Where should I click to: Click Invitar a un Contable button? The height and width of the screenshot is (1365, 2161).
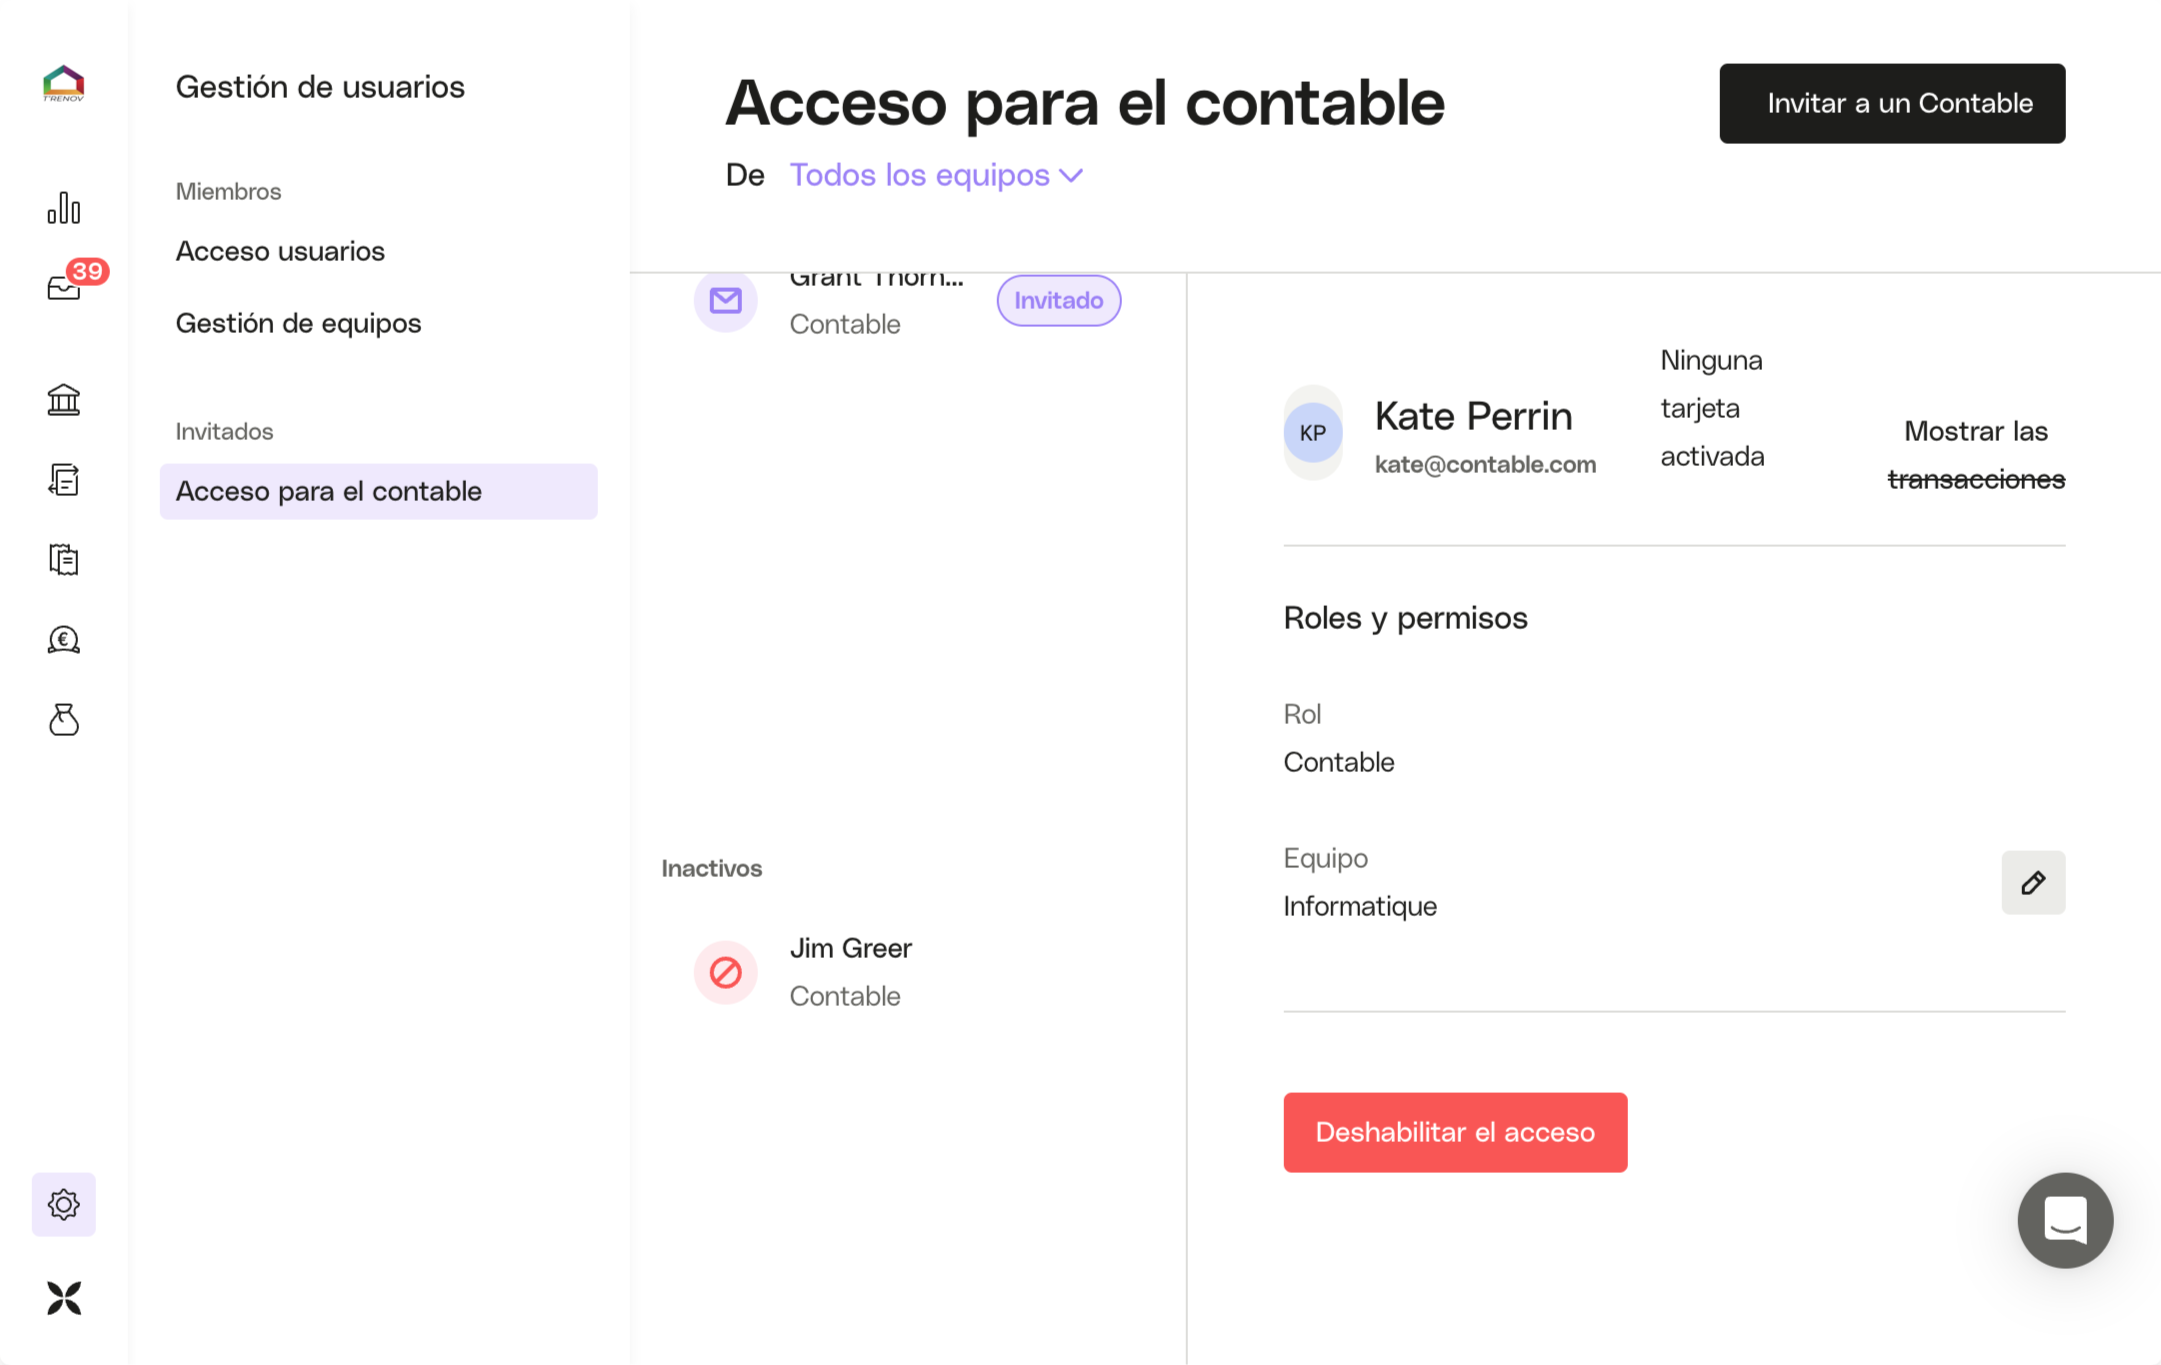[x=1891, y=103]
